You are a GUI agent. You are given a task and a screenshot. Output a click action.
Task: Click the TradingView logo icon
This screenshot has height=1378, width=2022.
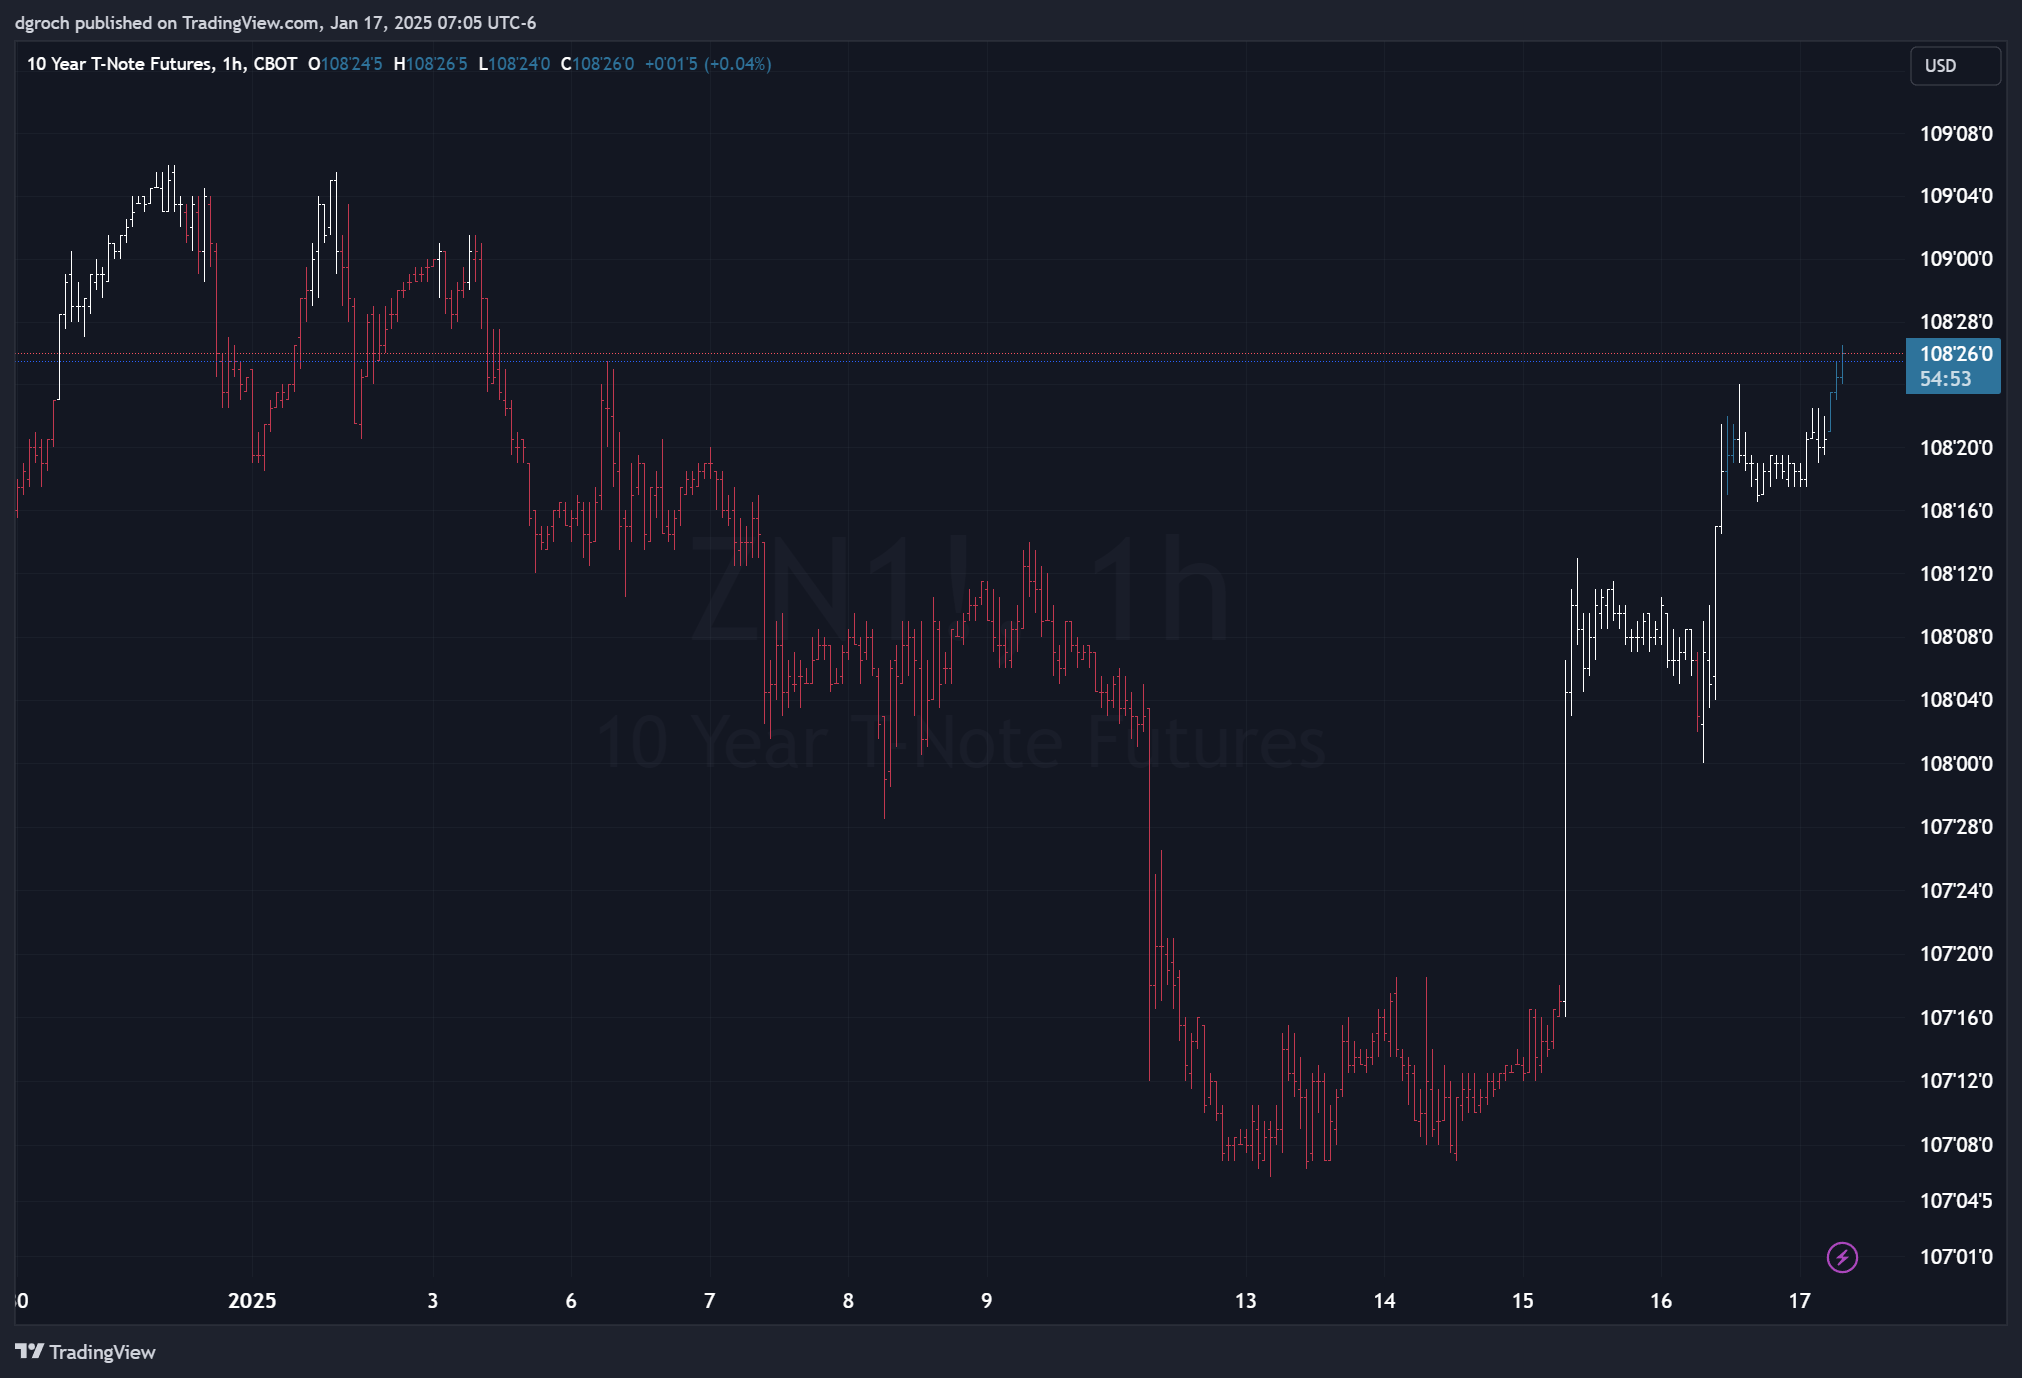[x=29, y=1352]
